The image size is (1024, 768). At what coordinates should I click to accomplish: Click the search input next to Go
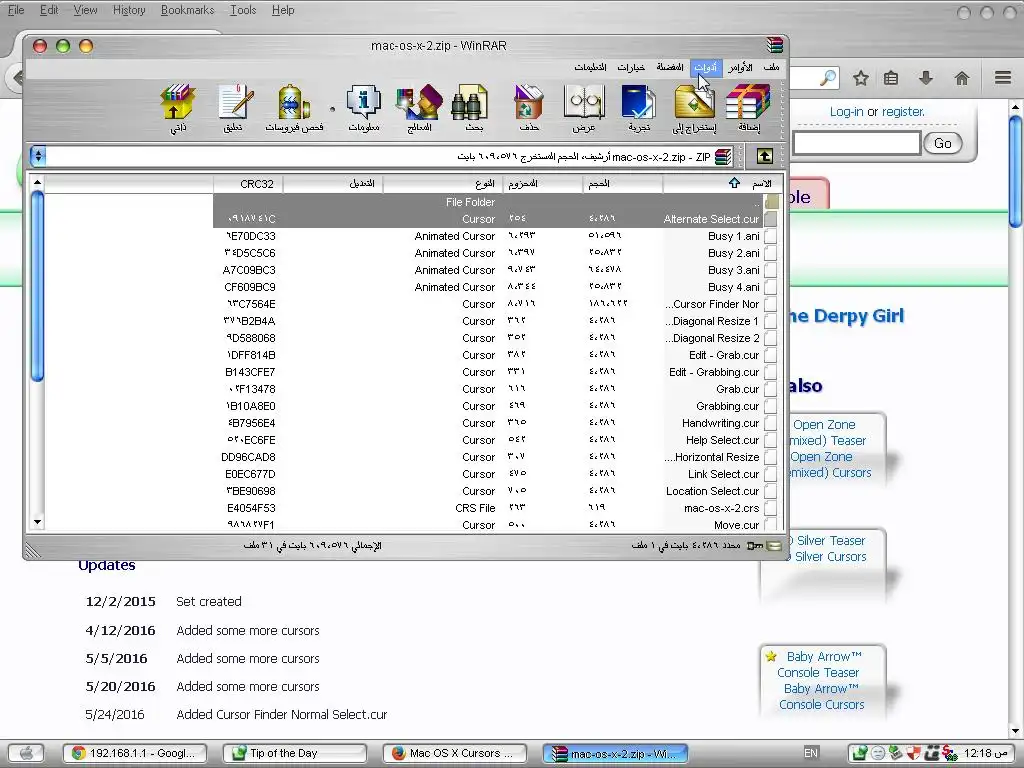(x=856, y=143)
